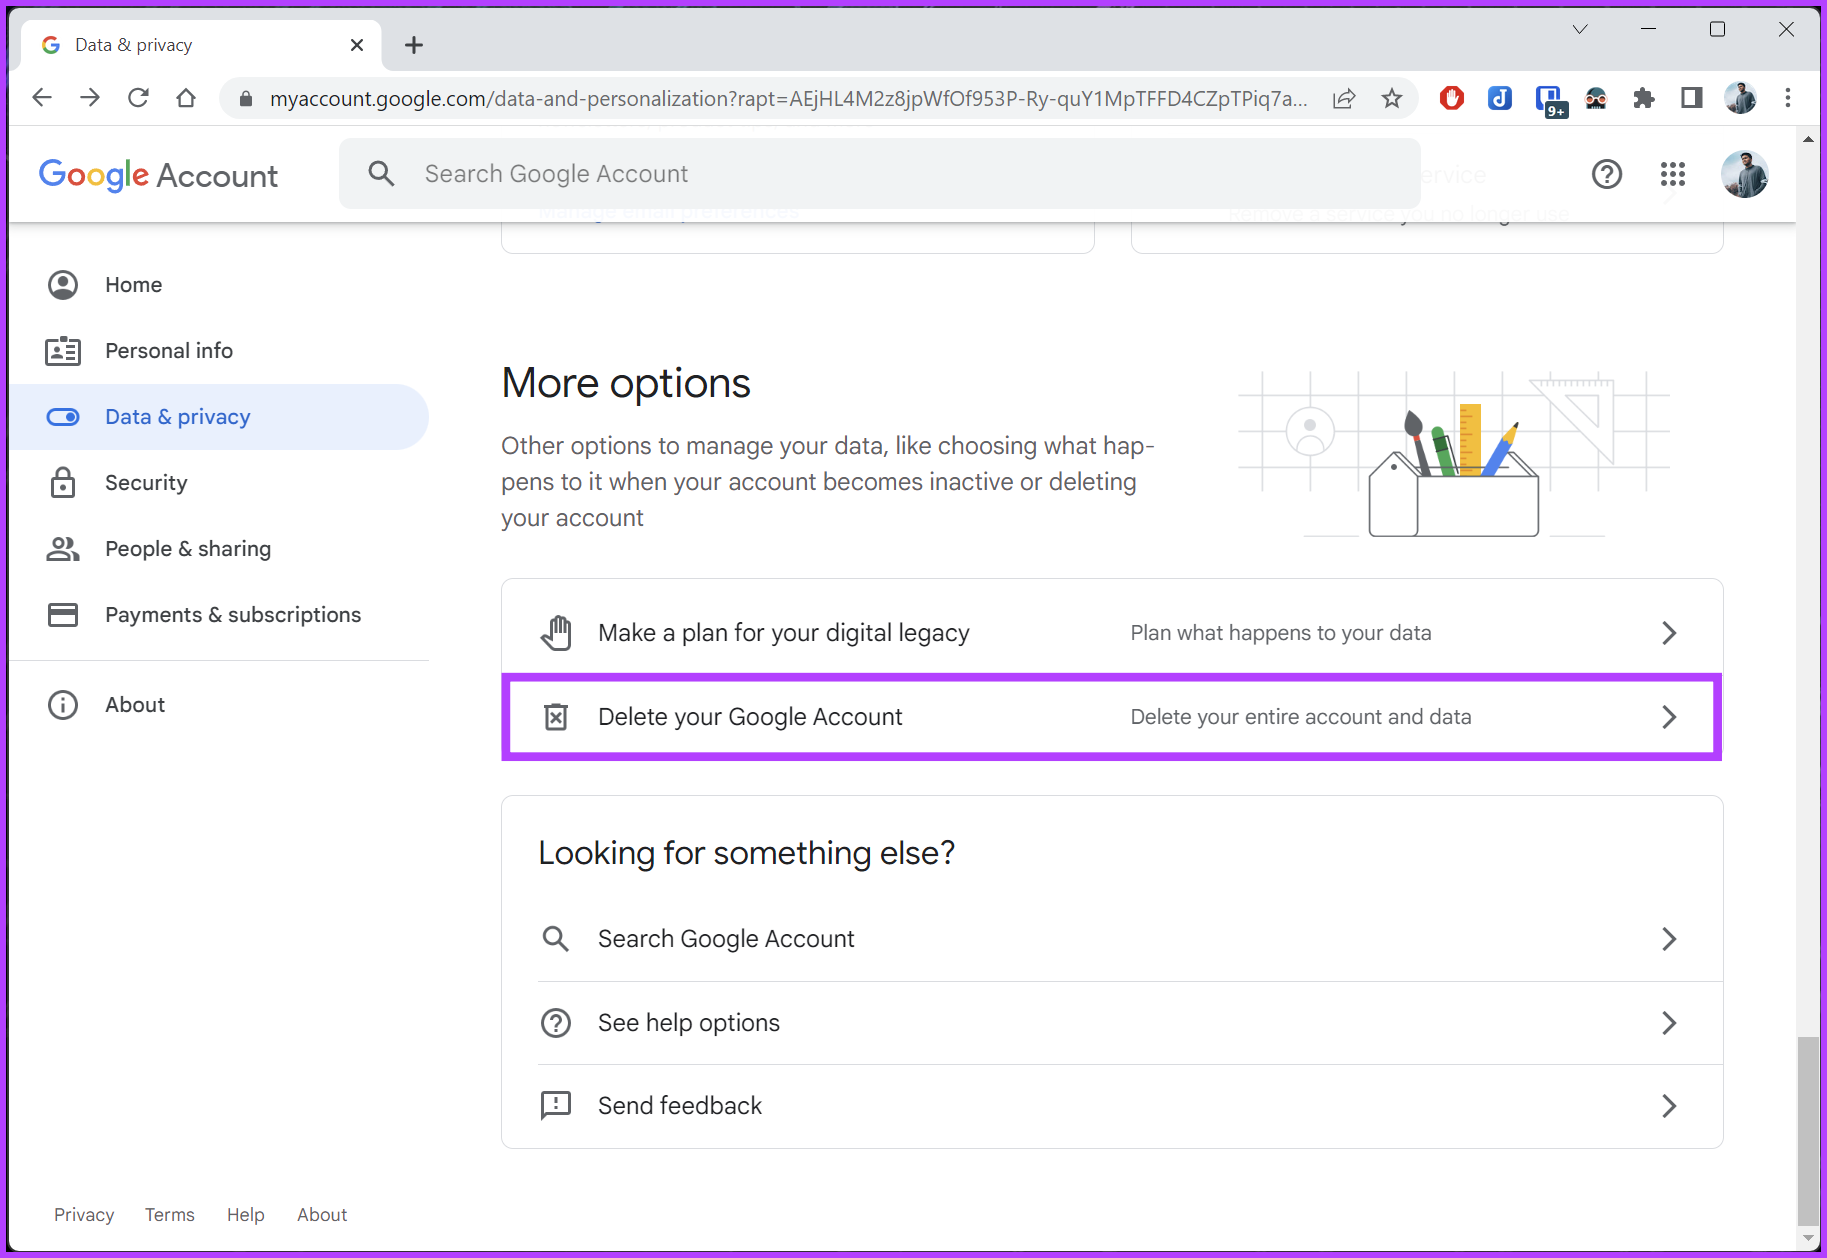The width and height of the screenshot is (1827, 1258).
Task: Click the scrollbar down arrow
Action: [1808, 1238]
